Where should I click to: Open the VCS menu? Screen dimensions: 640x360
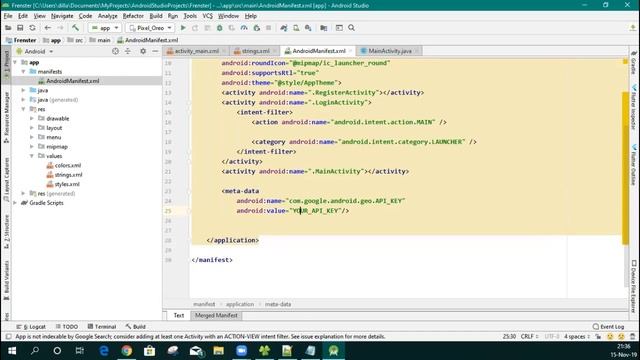coord(207,16)
